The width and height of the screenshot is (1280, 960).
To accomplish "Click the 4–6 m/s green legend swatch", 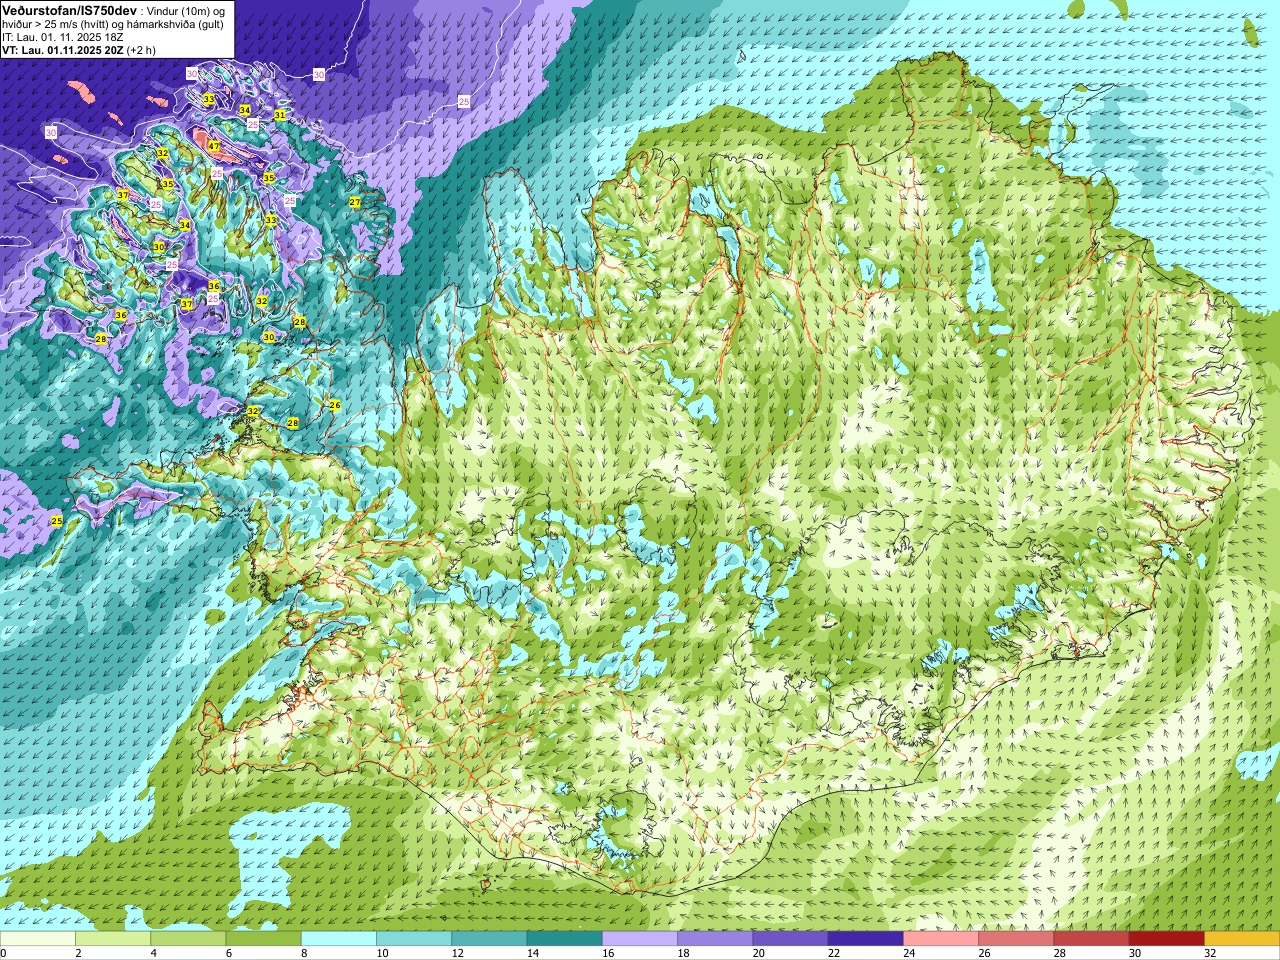I will click(188, 939).
